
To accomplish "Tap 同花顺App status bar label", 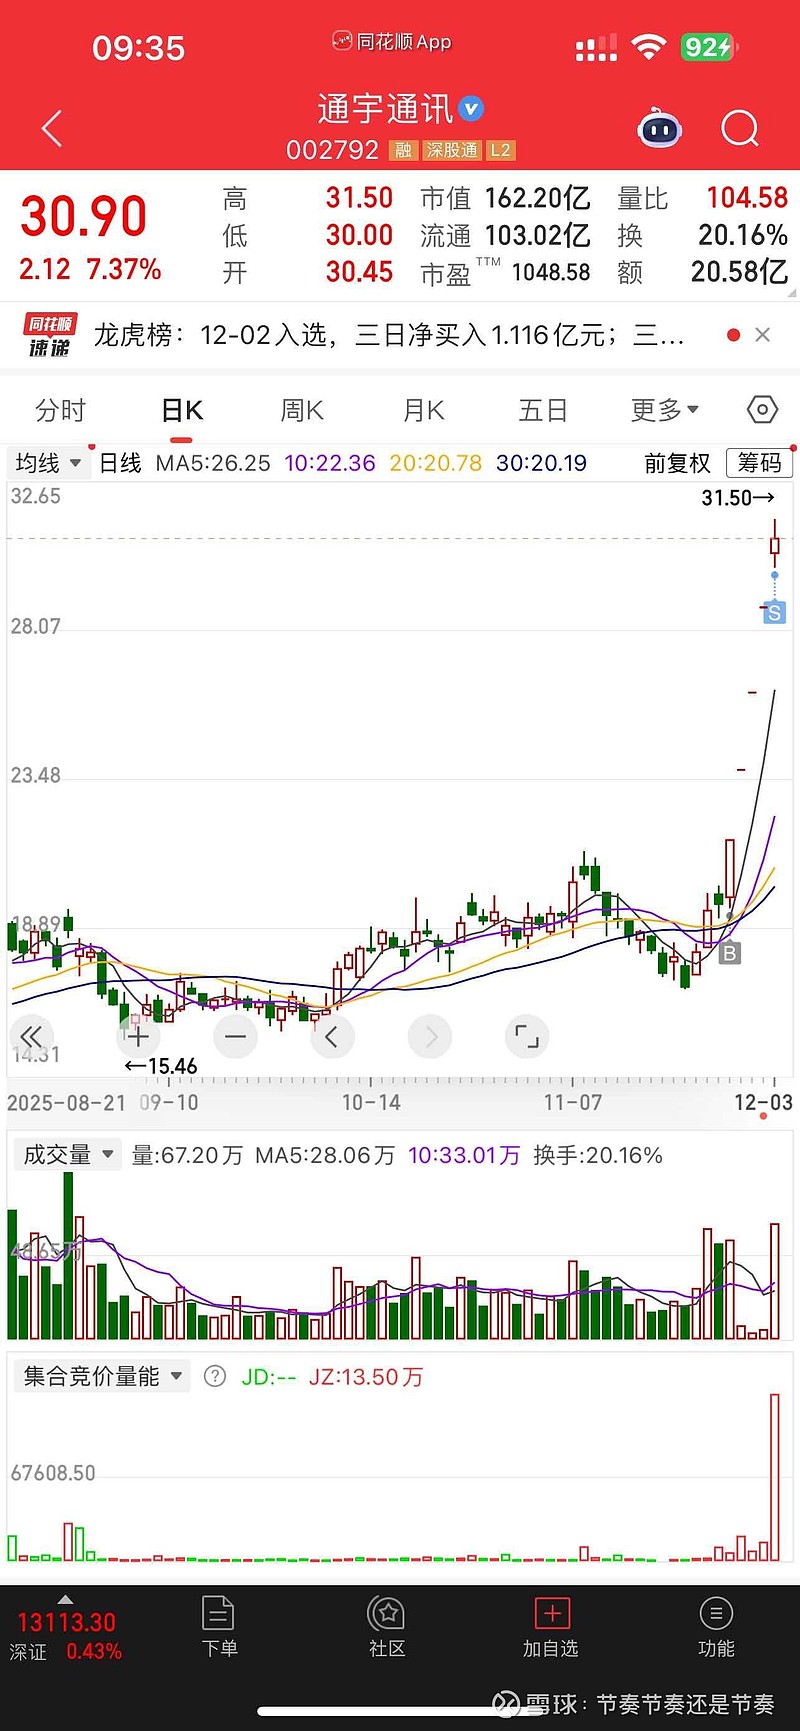I will click(392, 42).
